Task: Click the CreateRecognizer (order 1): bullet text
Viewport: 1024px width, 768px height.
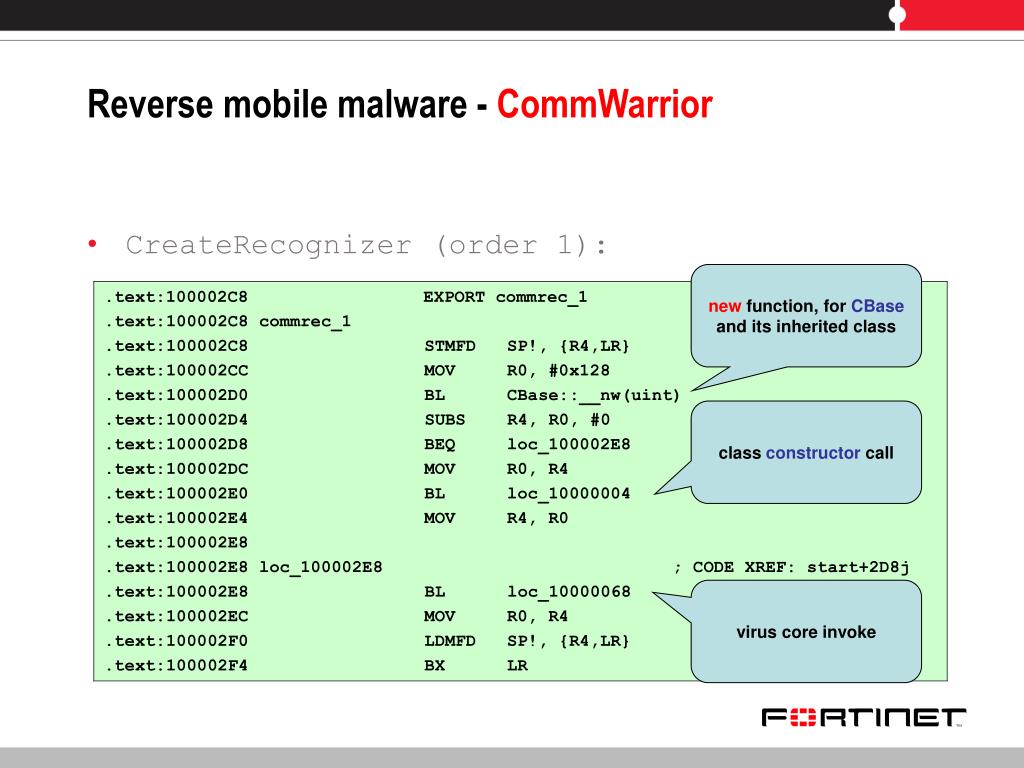Action: pyautogui.click(x=366, y=246)
